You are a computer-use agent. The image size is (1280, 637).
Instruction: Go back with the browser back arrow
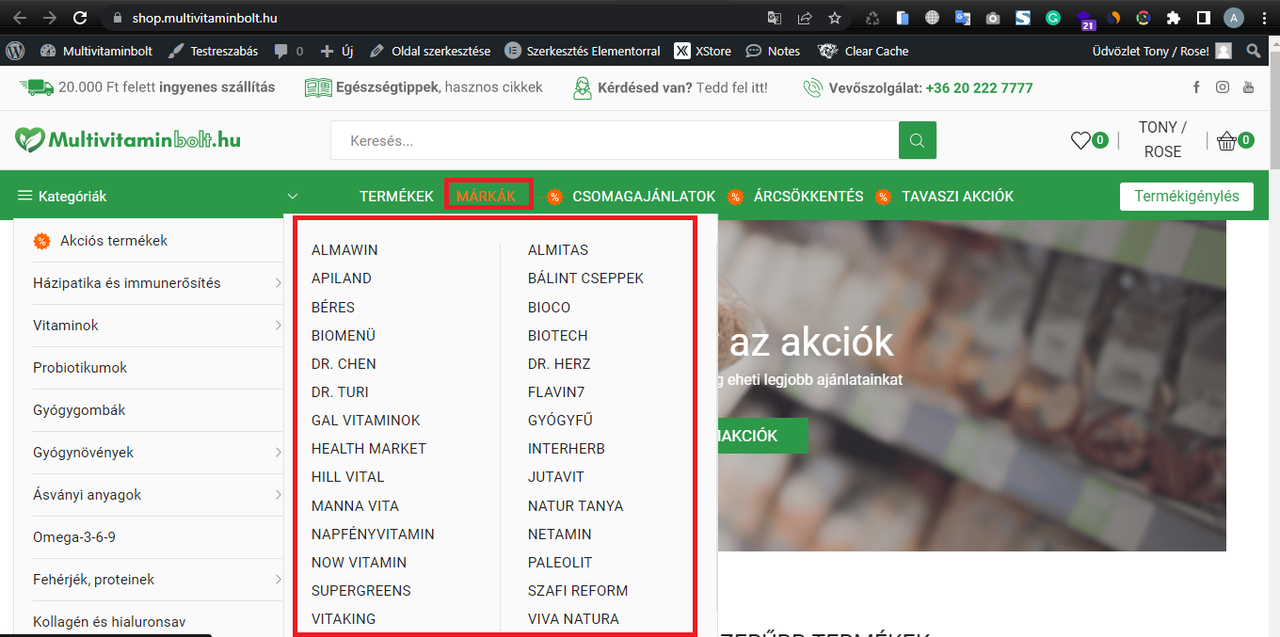(x=20, y=18)
